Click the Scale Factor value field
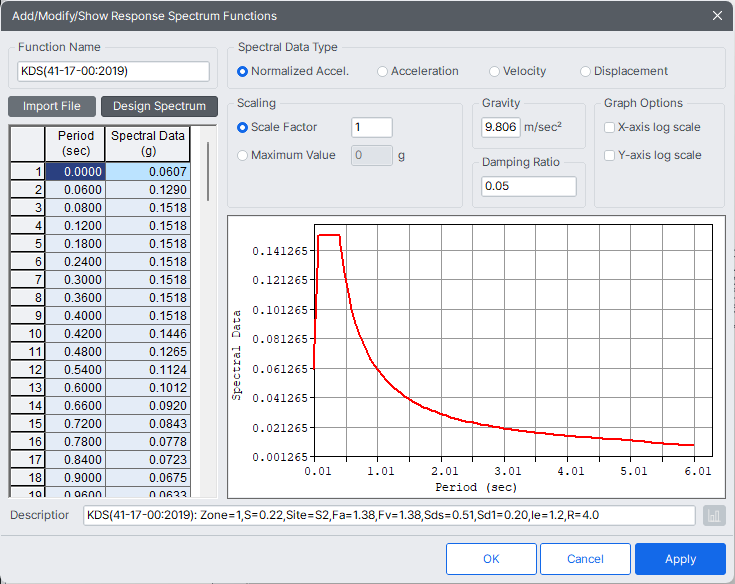Viewport: 735px width, 584px height. (372, 127)
